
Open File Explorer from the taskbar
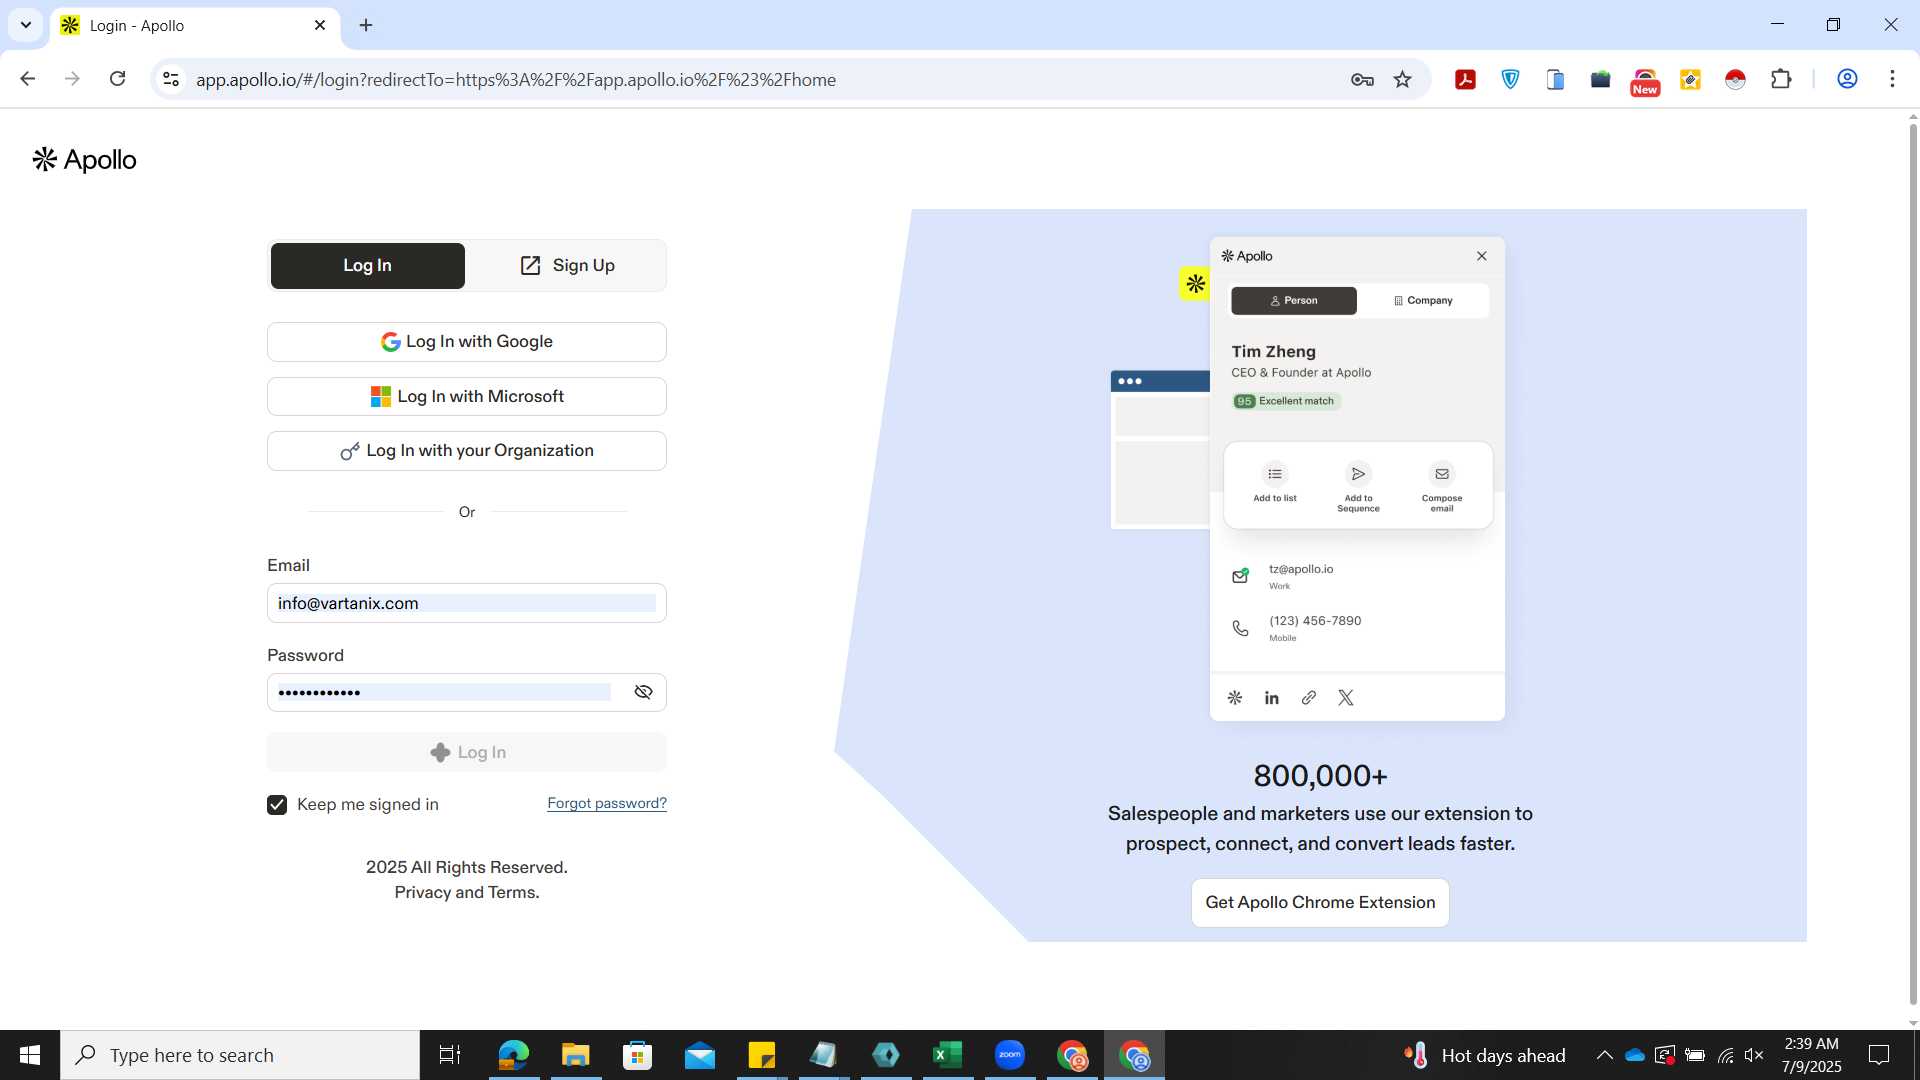(575, 1055)
